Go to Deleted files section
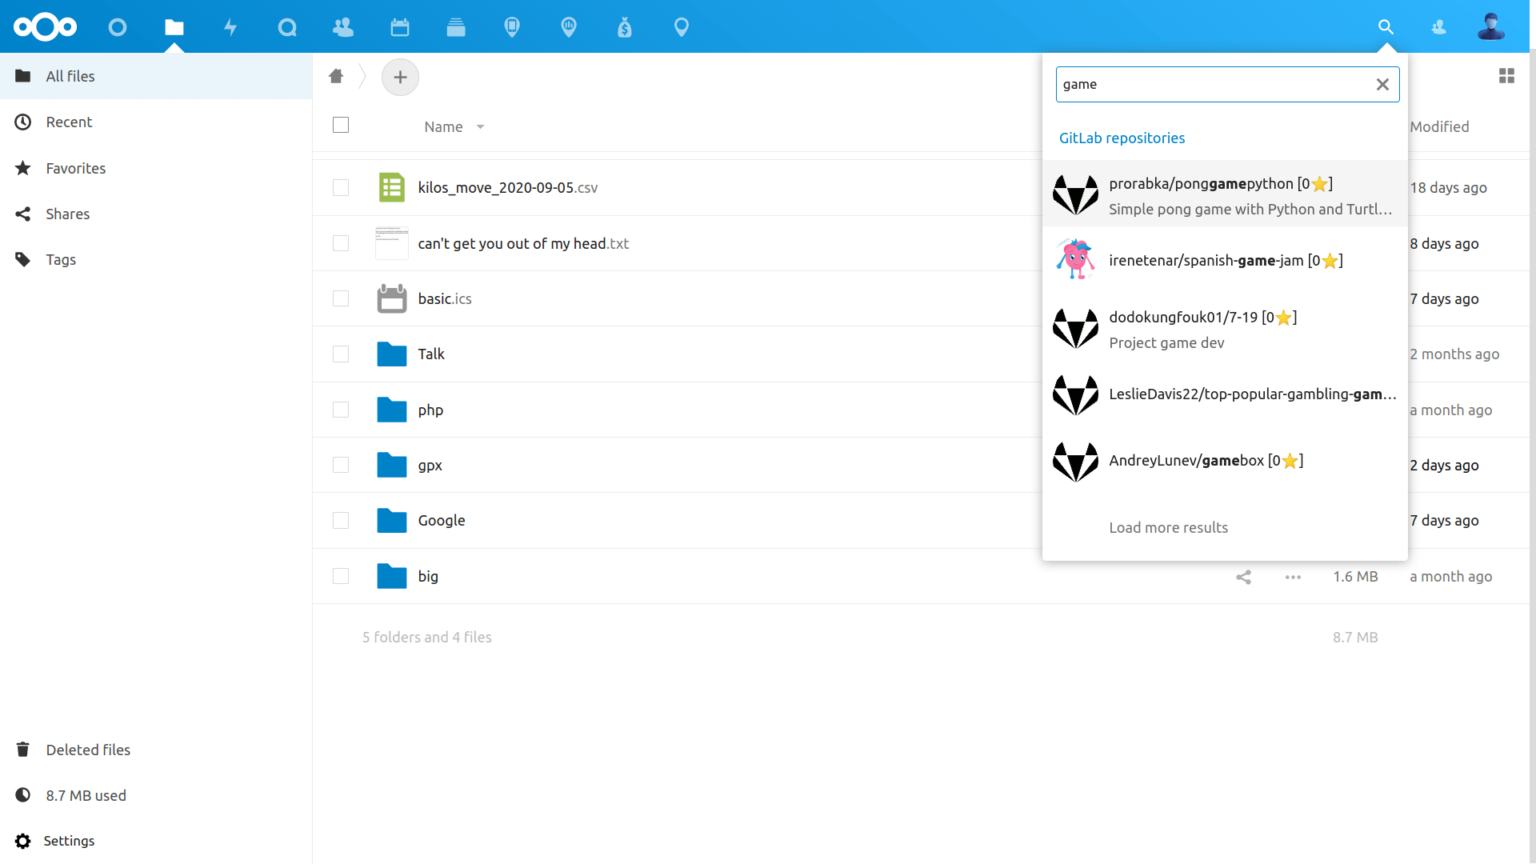The height and width of the screenshot is (864, 1536). point(88,749)
